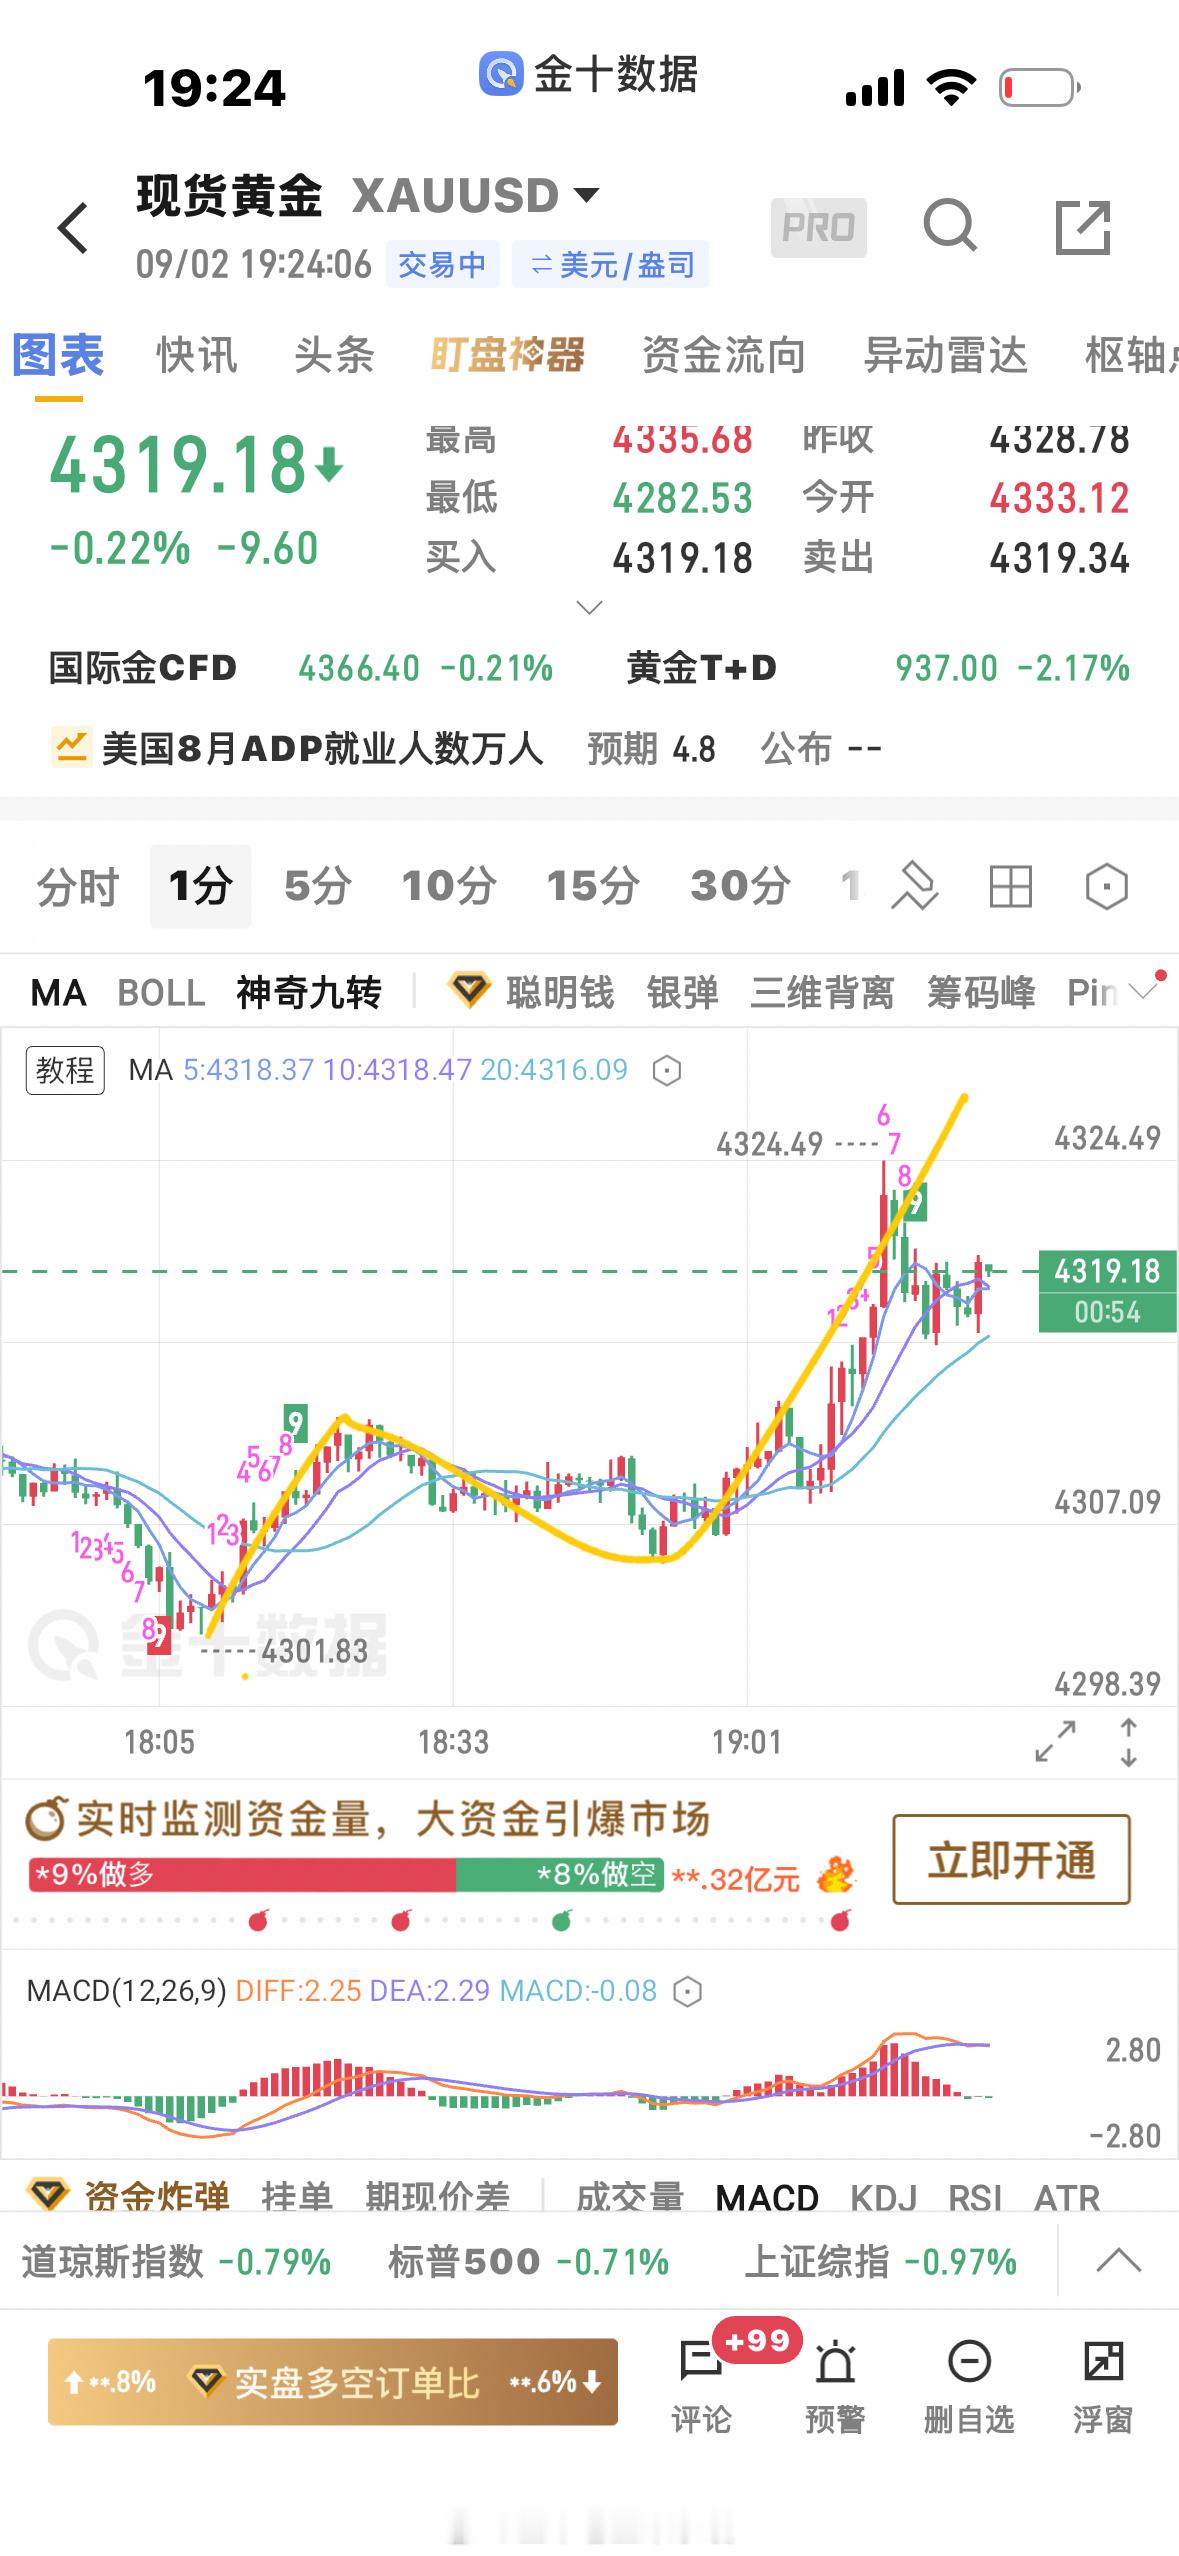Select KDJ sub-indicator
The height and width of the screenshot is (2556, 1179).
pyautogui.click(x=884, y=2198)
